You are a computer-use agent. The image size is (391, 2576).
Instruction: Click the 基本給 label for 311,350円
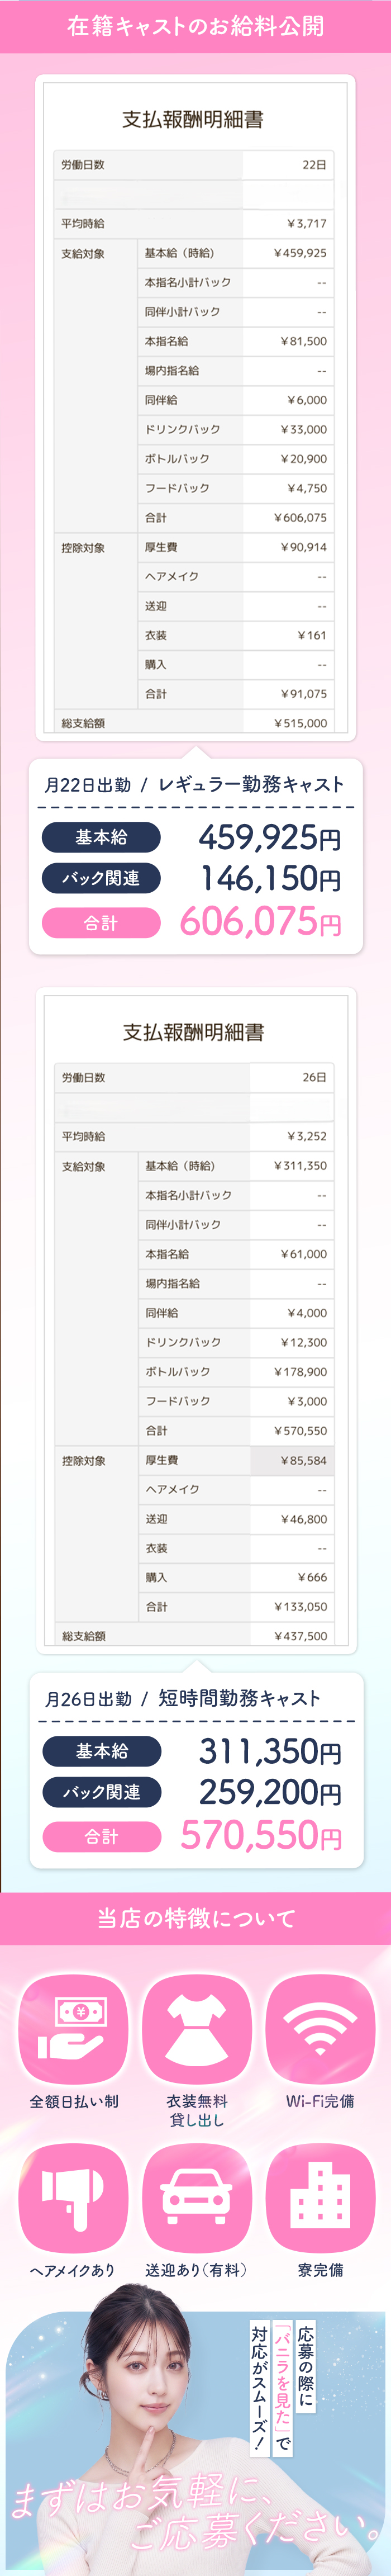(x=101, y=1751)
